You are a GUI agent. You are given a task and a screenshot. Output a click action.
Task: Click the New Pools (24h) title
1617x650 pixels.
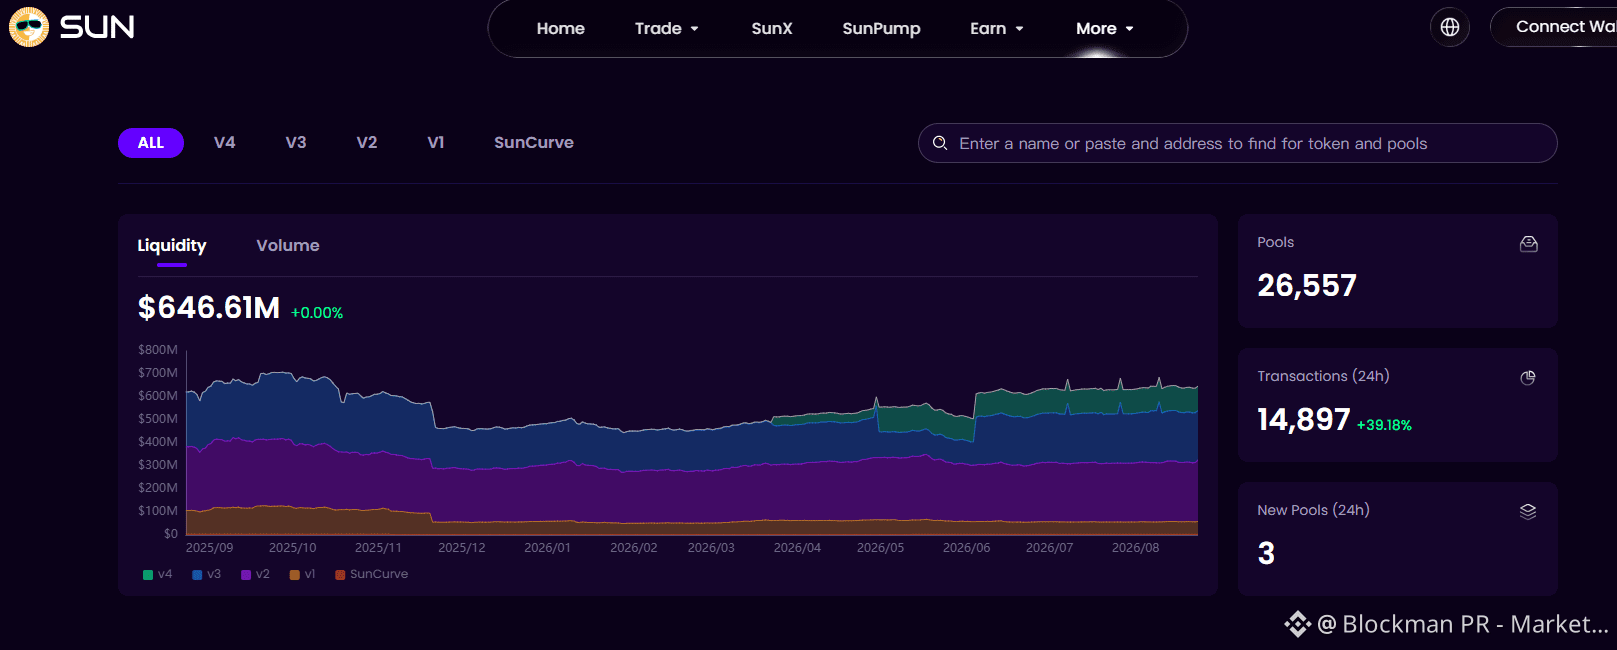coord(1313,510)
